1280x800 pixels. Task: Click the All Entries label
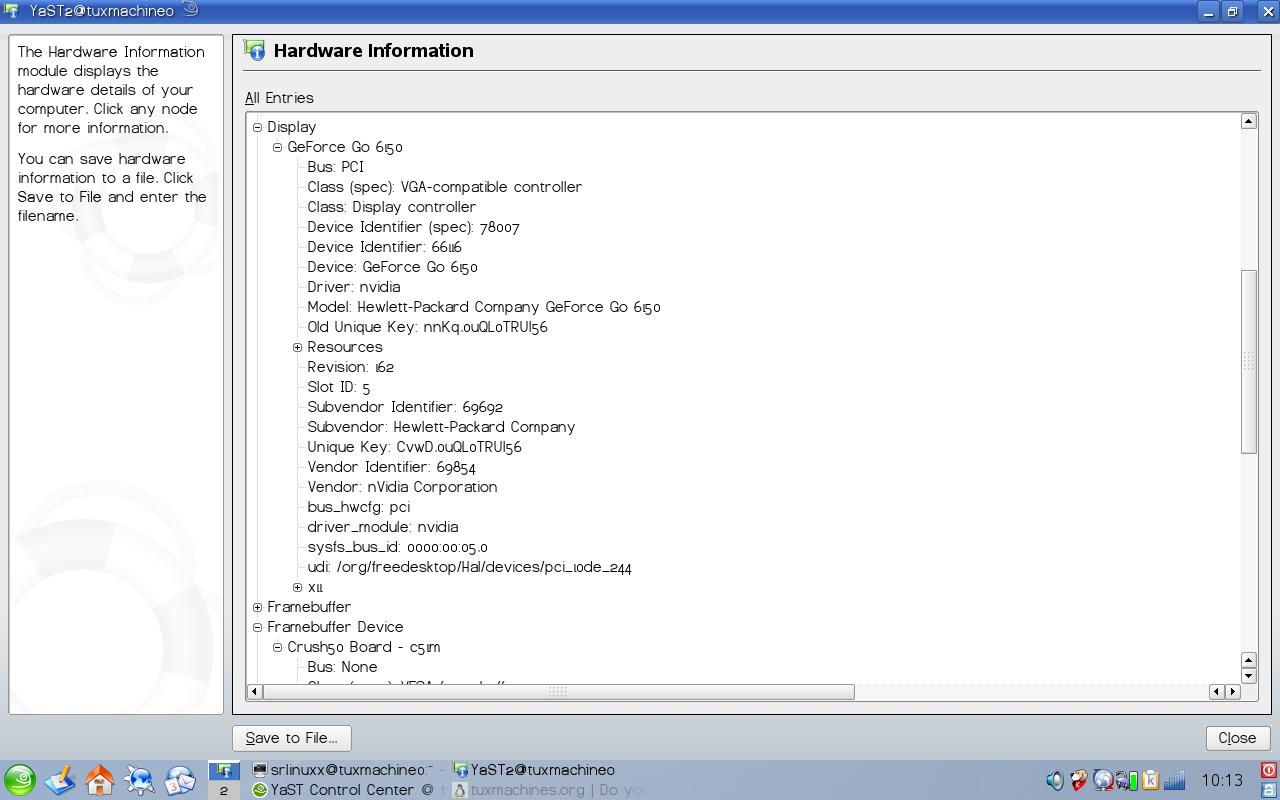tap(279, 98)
